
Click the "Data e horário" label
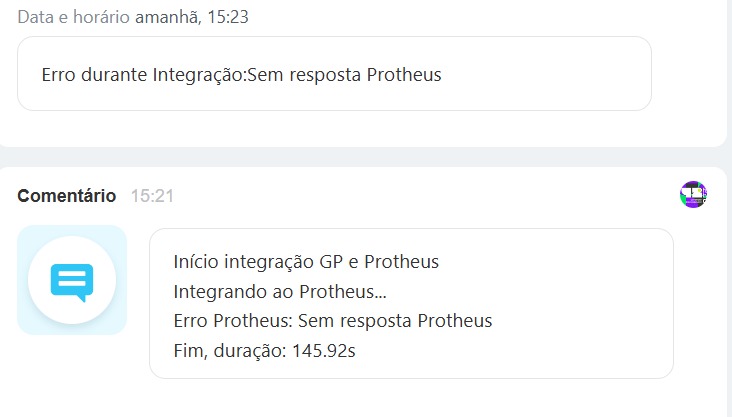(x=74, y=18)
